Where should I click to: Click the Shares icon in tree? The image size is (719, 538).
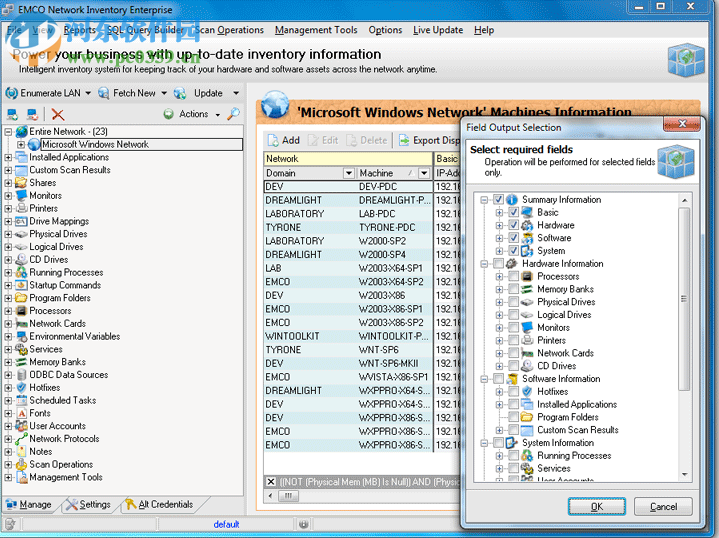[21, 183]
